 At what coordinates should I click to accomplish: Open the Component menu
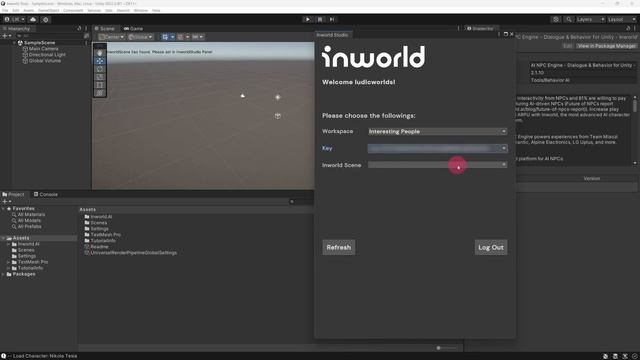coord(73,10)
